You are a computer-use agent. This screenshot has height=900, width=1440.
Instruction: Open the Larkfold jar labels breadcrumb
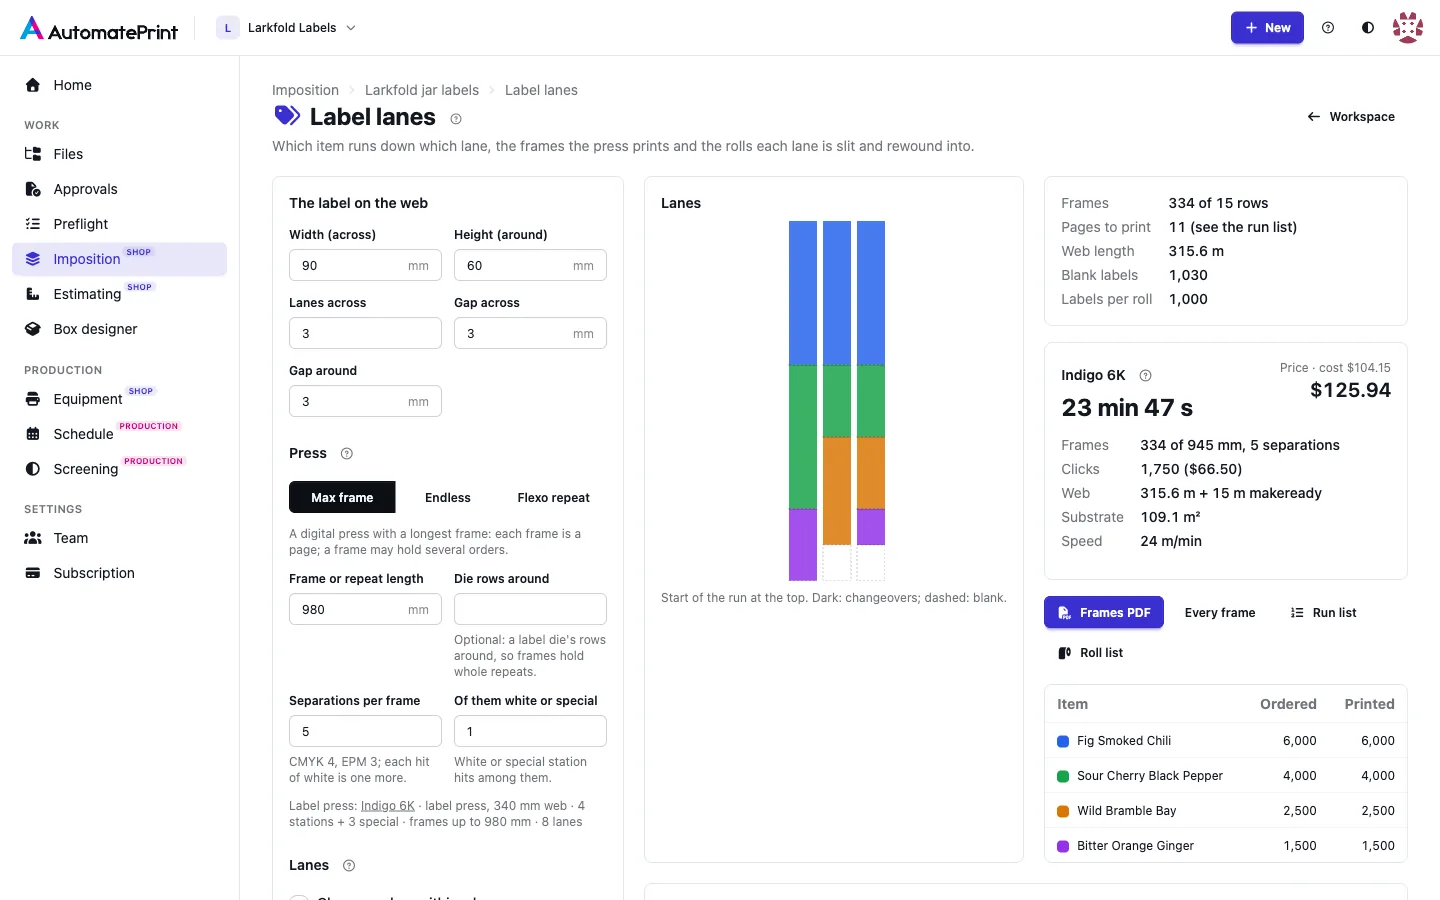click(x=422, y=90)
